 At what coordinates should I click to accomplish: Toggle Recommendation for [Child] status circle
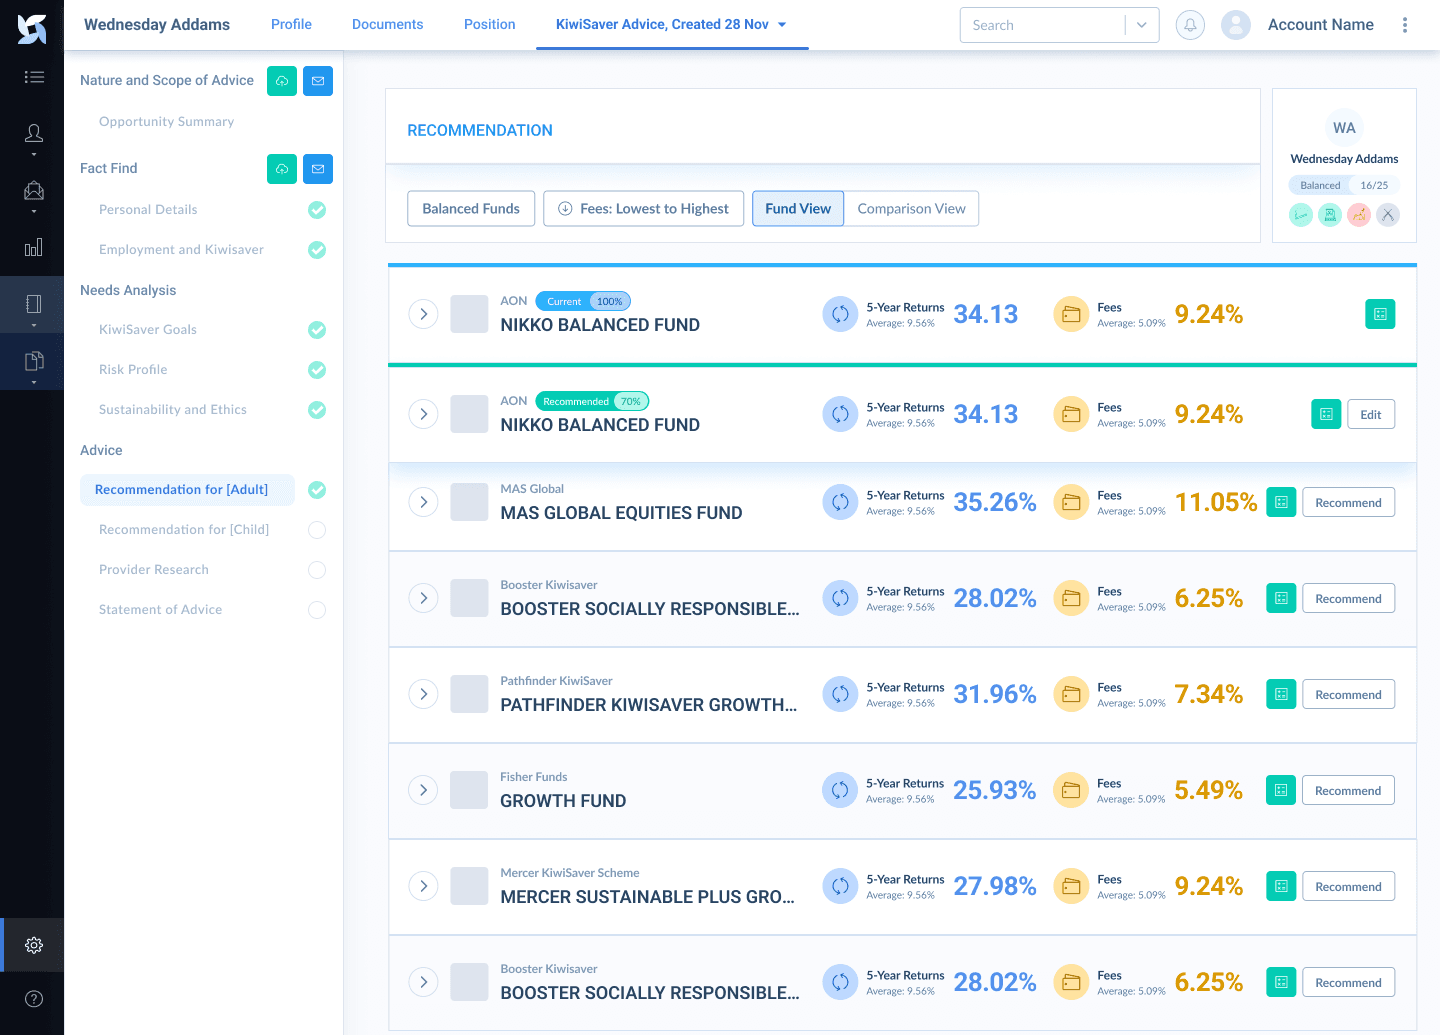317,530
